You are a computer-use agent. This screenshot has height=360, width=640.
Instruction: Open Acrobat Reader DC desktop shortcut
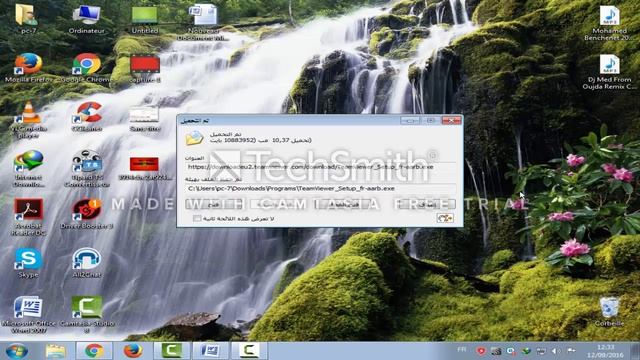[x=28, y=216]
